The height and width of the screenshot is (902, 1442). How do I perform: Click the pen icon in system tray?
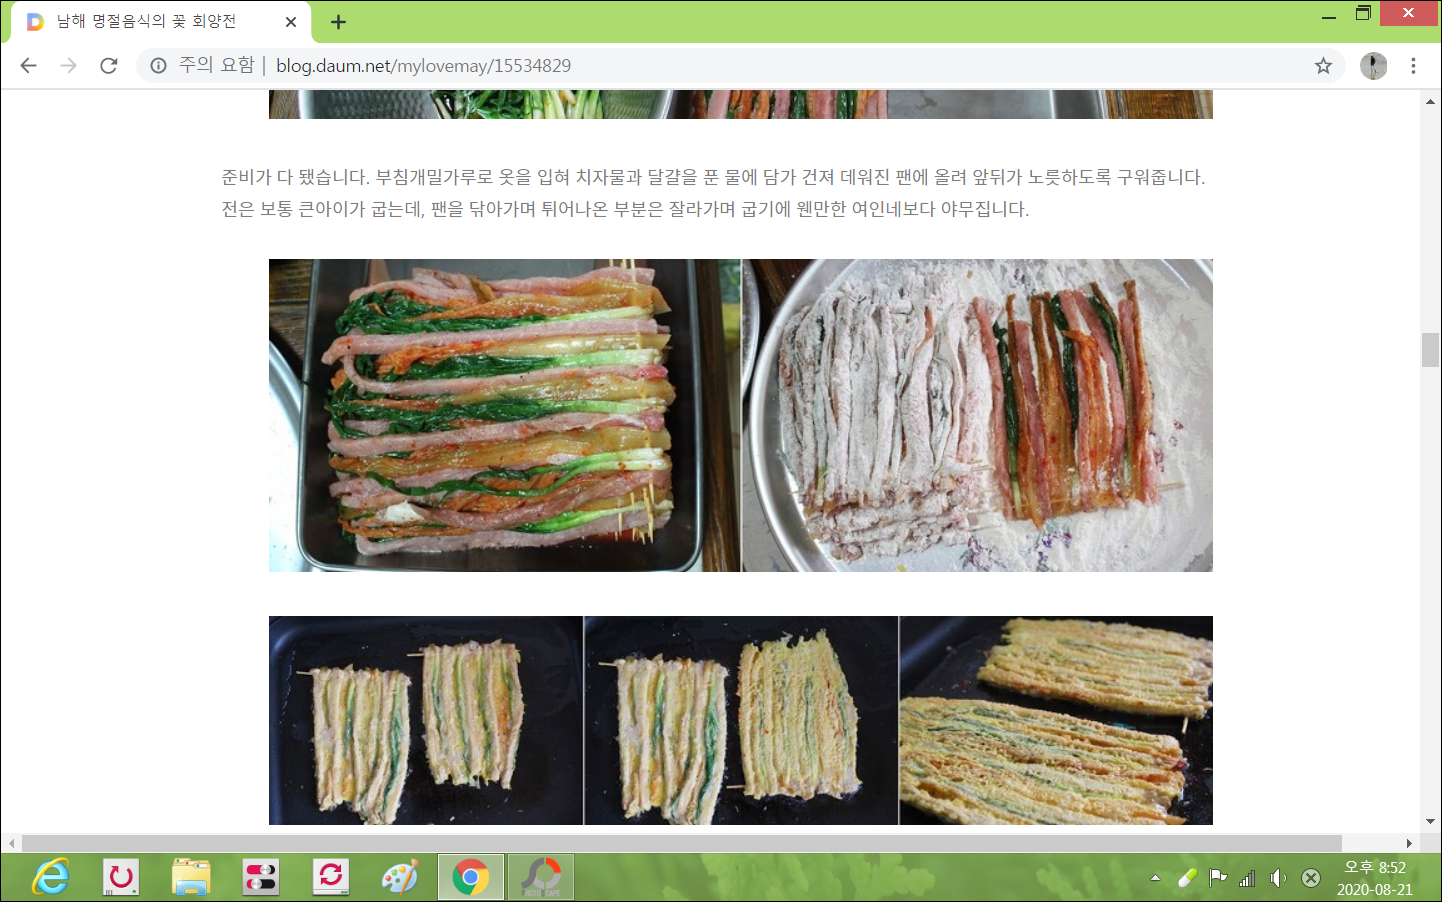point(1187,878)
